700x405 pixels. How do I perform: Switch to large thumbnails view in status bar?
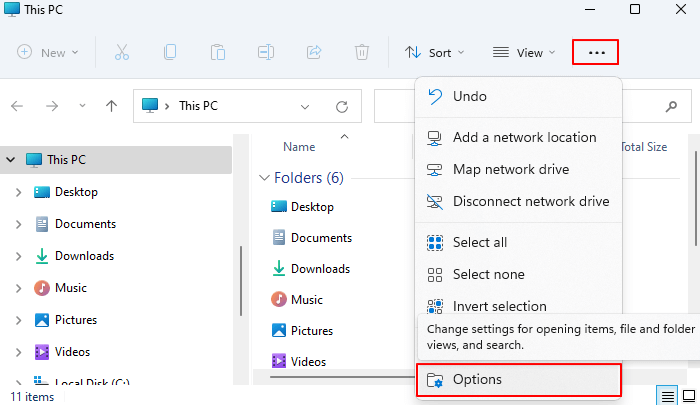point(688,395)
